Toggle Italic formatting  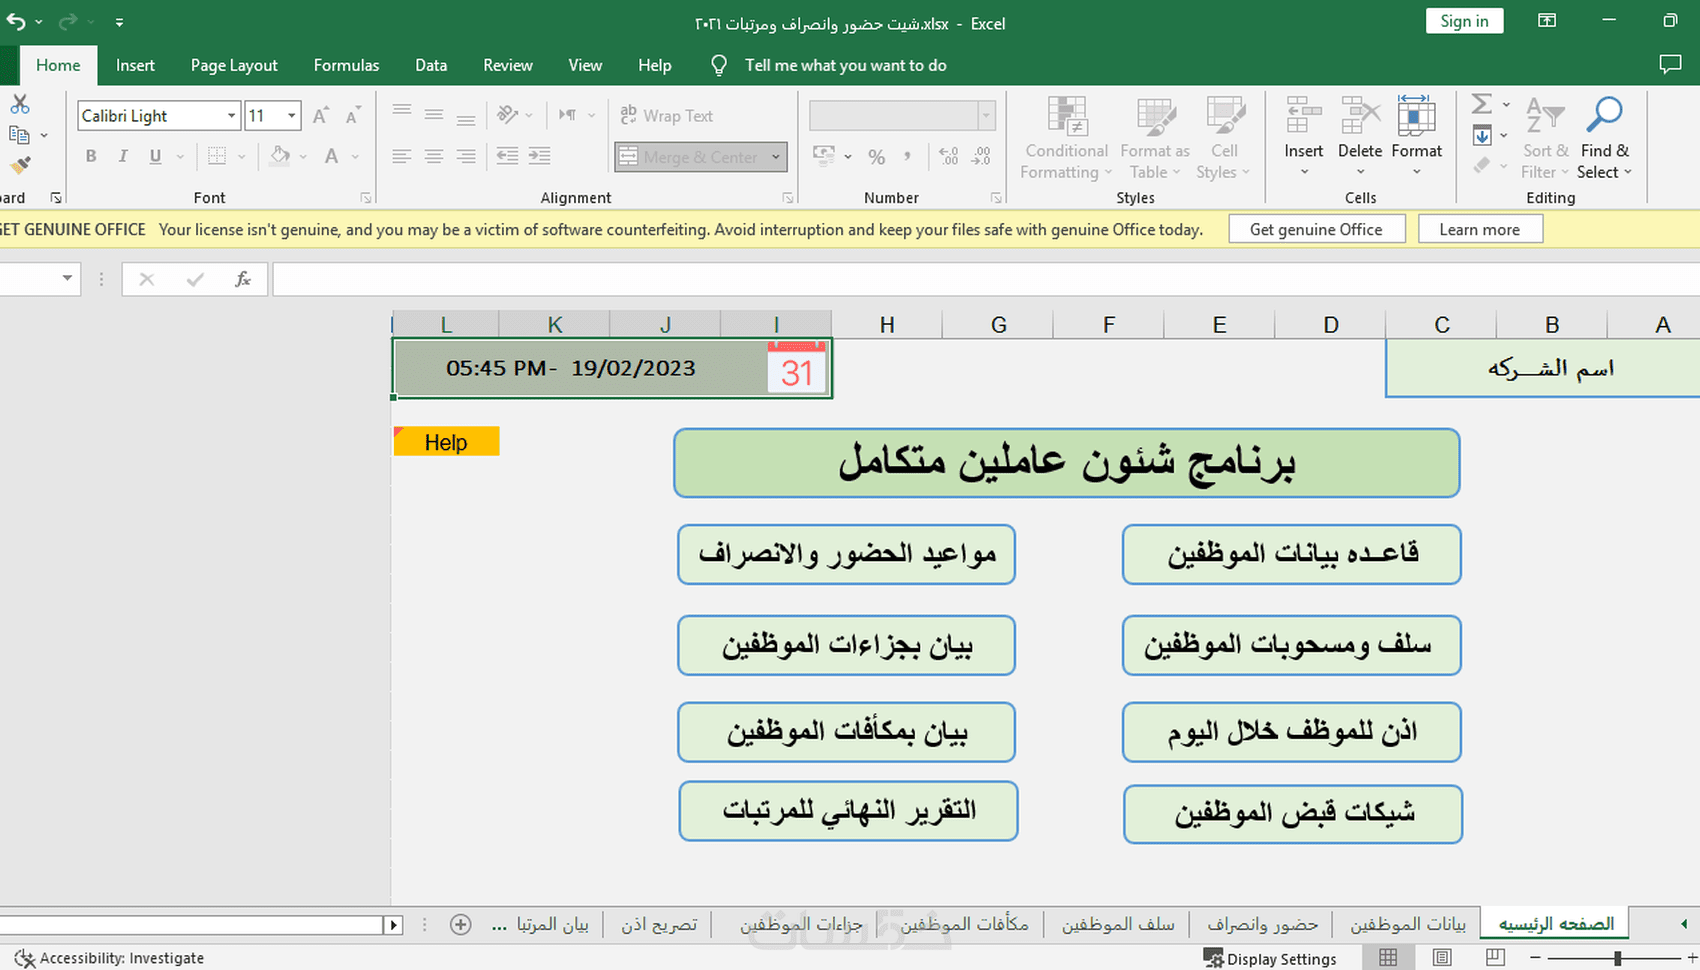pos(123,156)
